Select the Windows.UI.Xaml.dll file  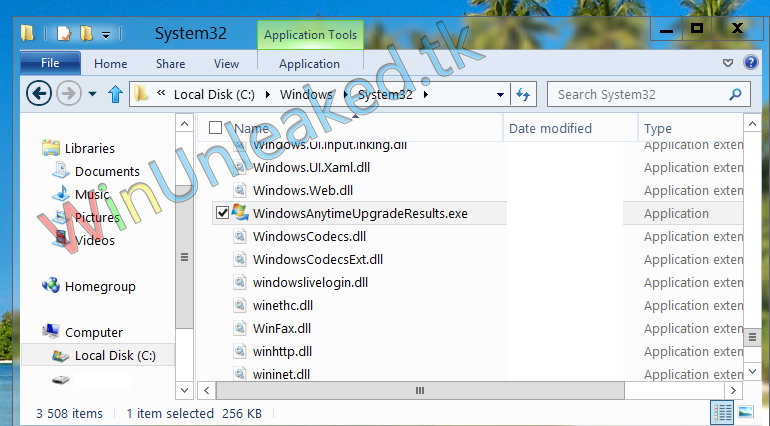tap(311, 168)
